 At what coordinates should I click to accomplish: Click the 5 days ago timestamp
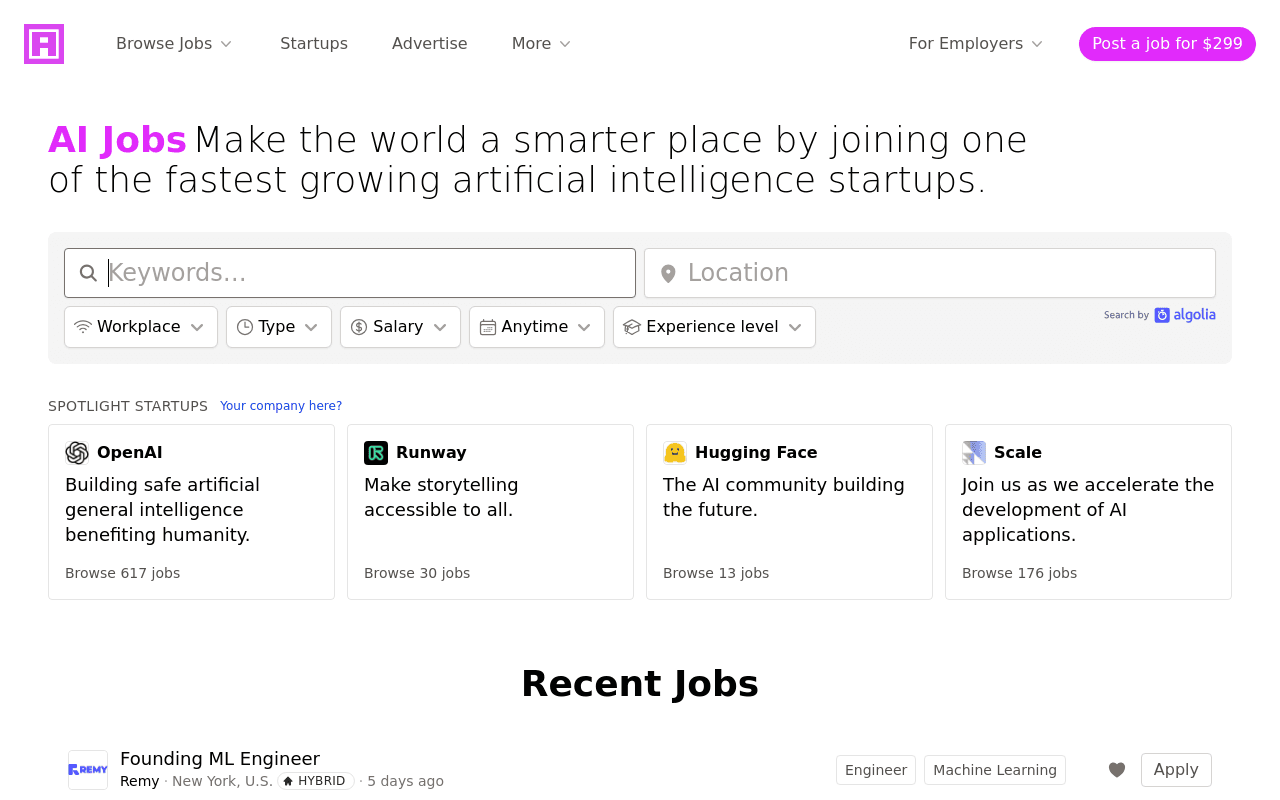[x=405, y=781]
